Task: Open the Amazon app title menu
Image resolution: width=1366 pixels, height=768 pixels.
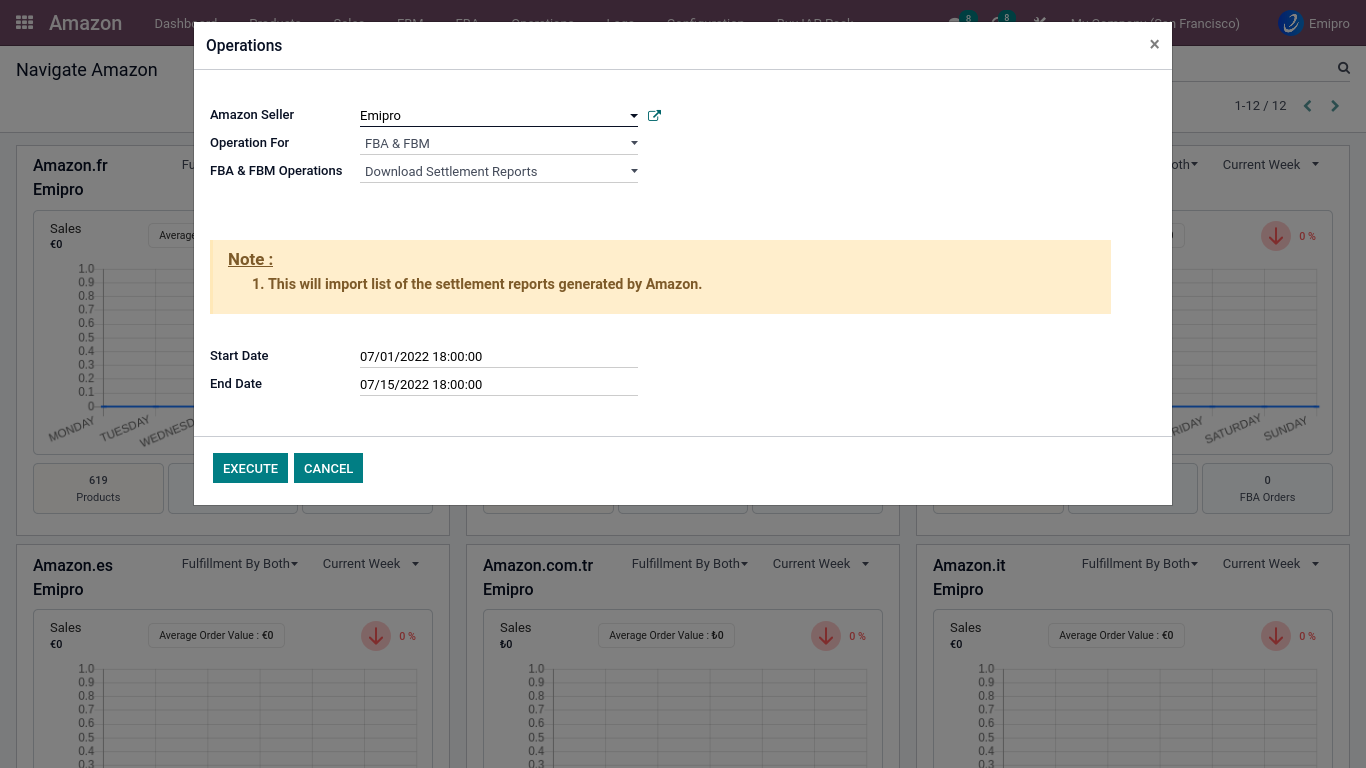Action: (85, 23)
